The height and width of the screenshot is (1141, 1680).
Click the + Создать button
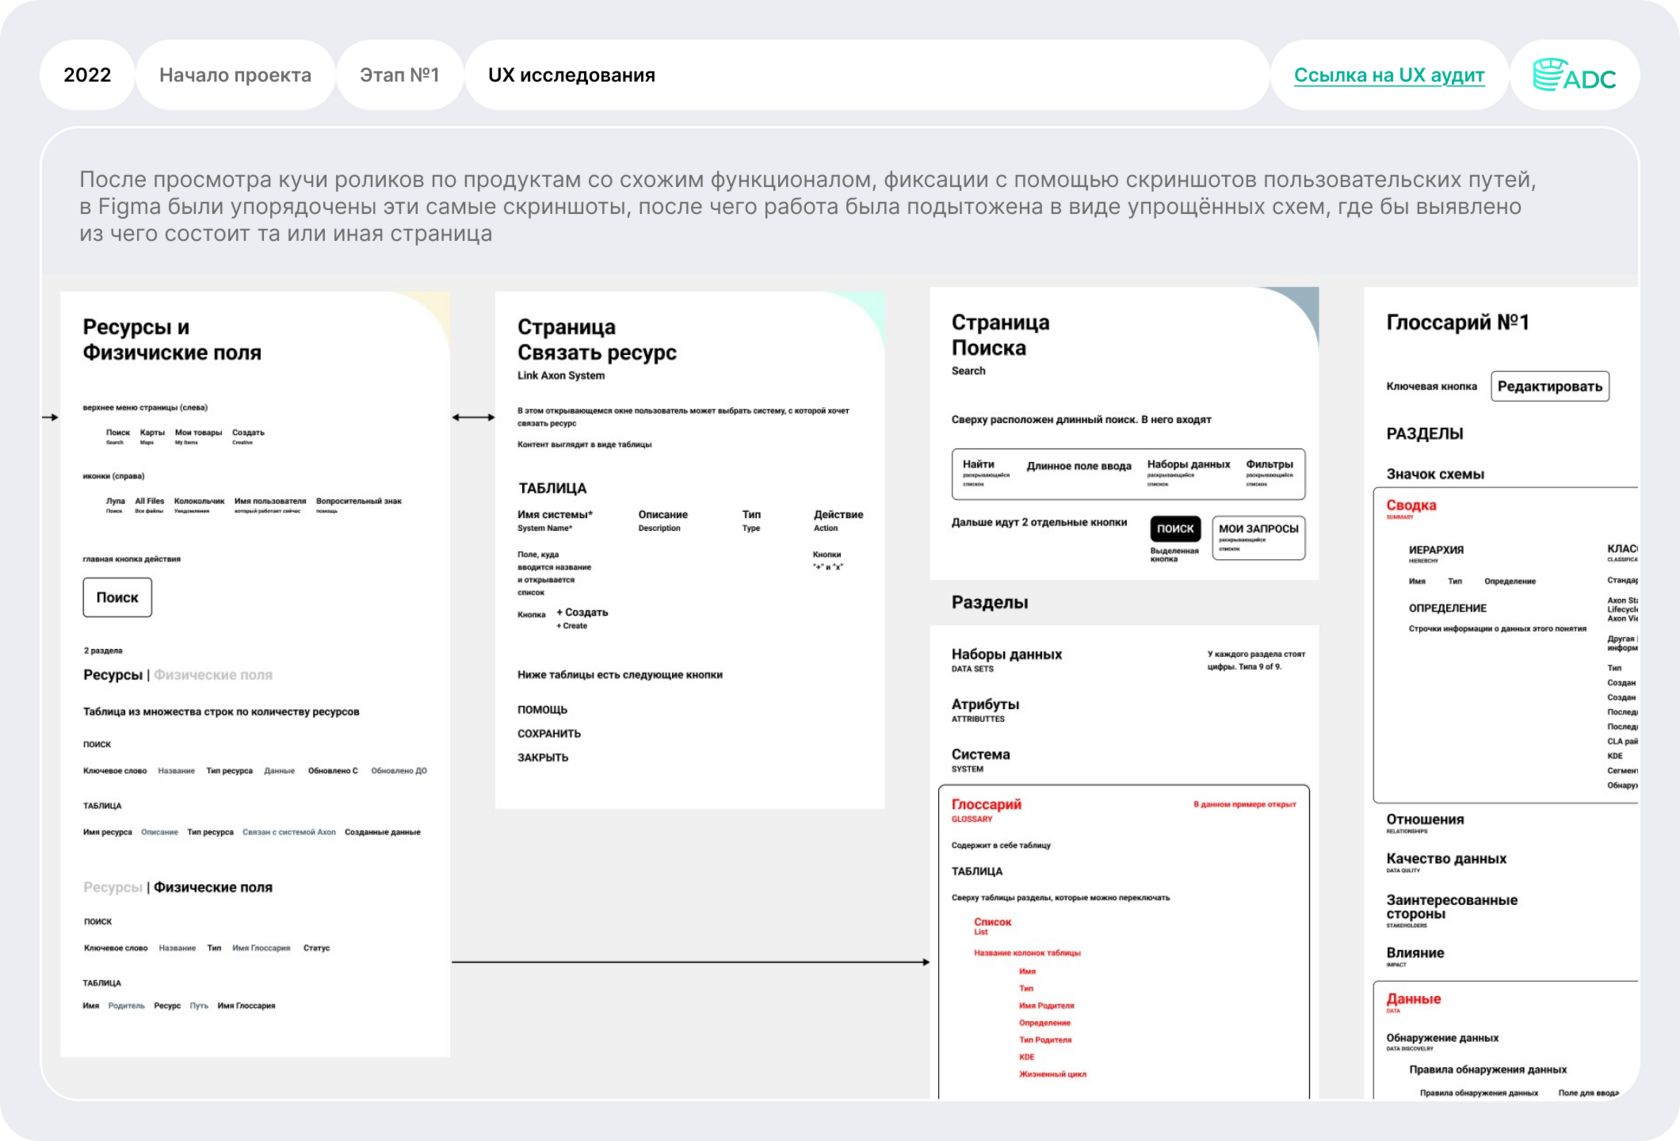pyautogui.click(x=582, y=612)
